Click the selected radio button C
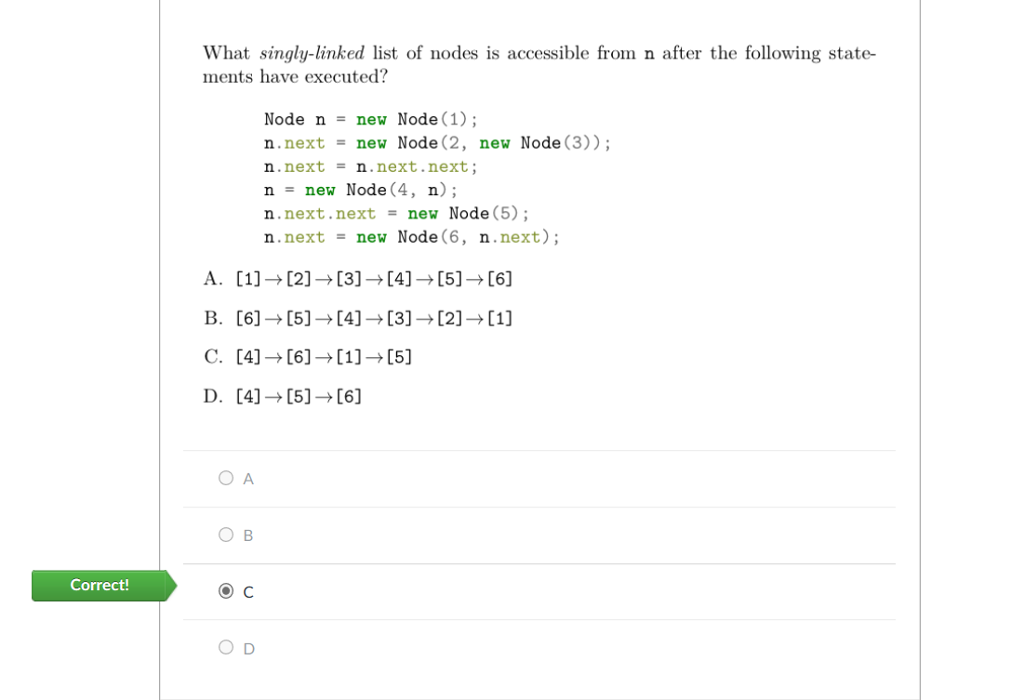1024x700 pixels. click(x=226, y=592)
